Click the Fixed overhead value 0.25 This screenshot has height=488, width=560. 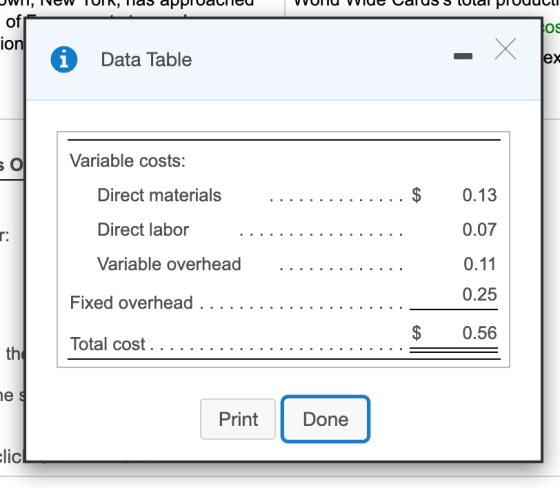(479, 294)
